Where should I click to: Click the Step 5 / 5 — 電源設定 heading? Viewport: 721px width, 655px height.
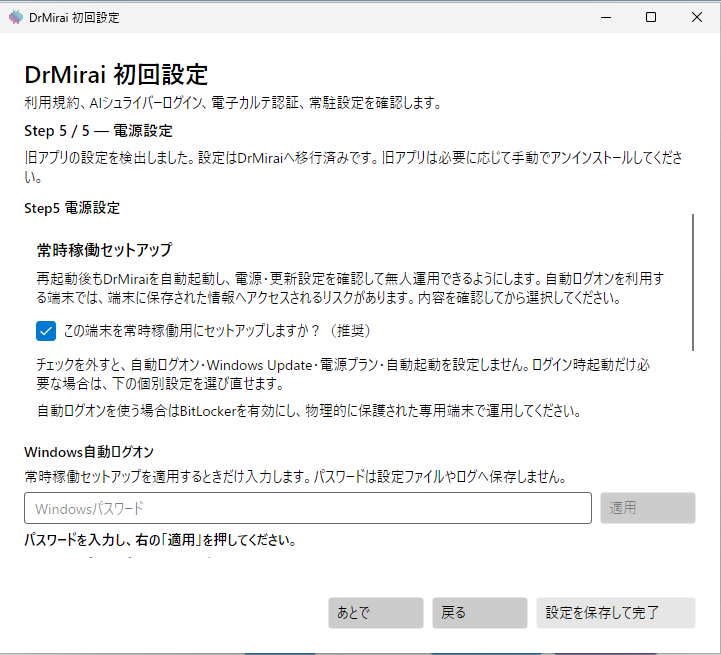pyautogui.click(x=98, y=131)
